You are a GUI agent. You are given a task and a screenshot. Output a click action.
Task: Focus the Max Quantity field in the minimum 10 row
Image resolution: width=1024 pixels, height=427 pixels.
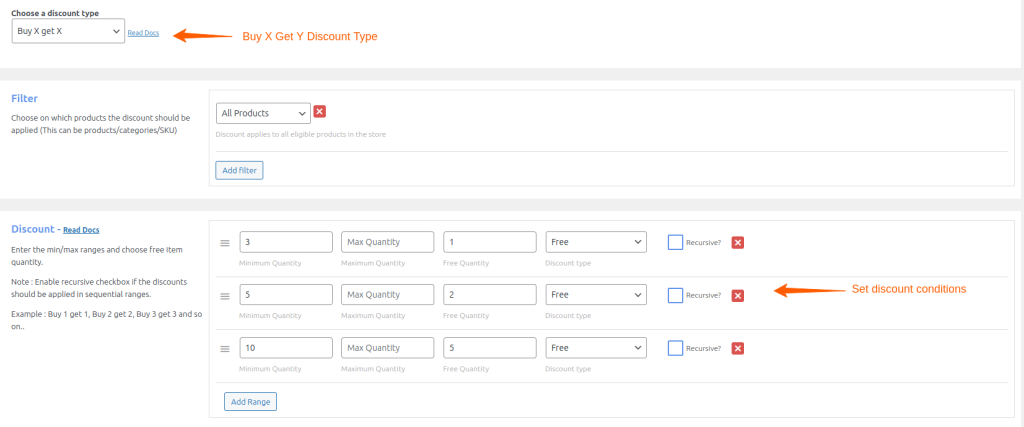(x=388, y=347)
